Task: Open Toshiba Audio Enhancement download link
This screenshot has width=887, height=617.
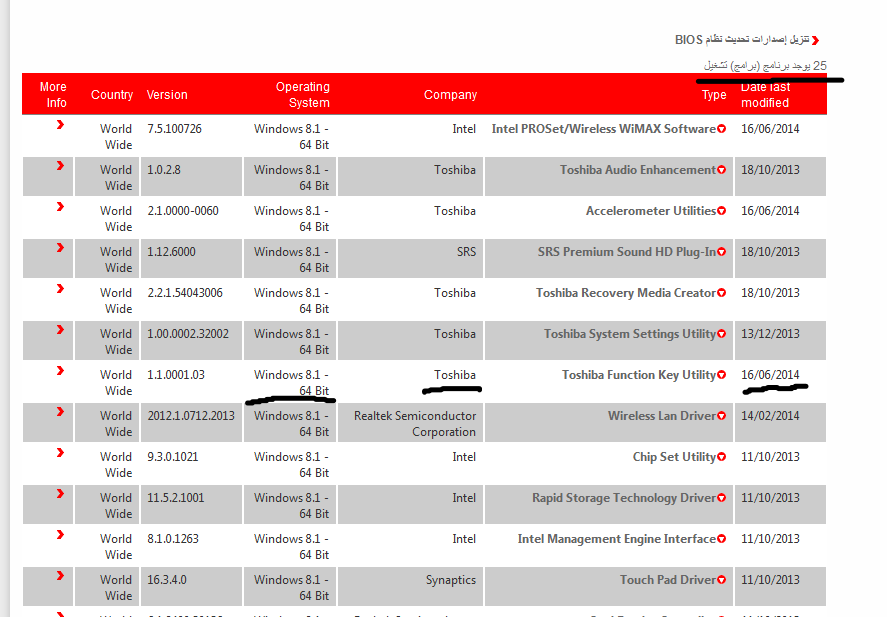Action: pyautogui.click(x=638, y=170)
